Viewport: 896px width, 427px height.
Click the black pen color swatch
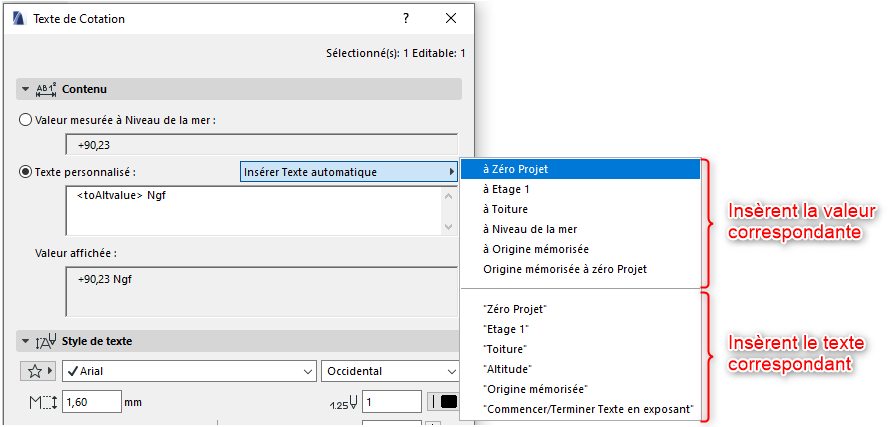(x=449, y=402)
